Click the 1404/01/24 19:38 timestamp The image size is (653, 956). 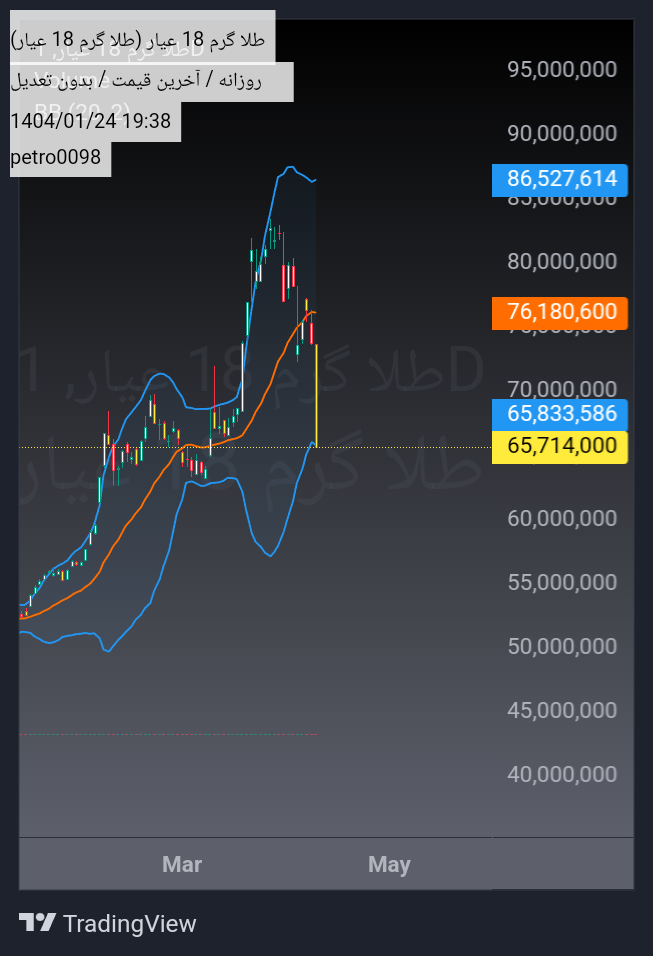pyautogui.click(x=90, y=121)
